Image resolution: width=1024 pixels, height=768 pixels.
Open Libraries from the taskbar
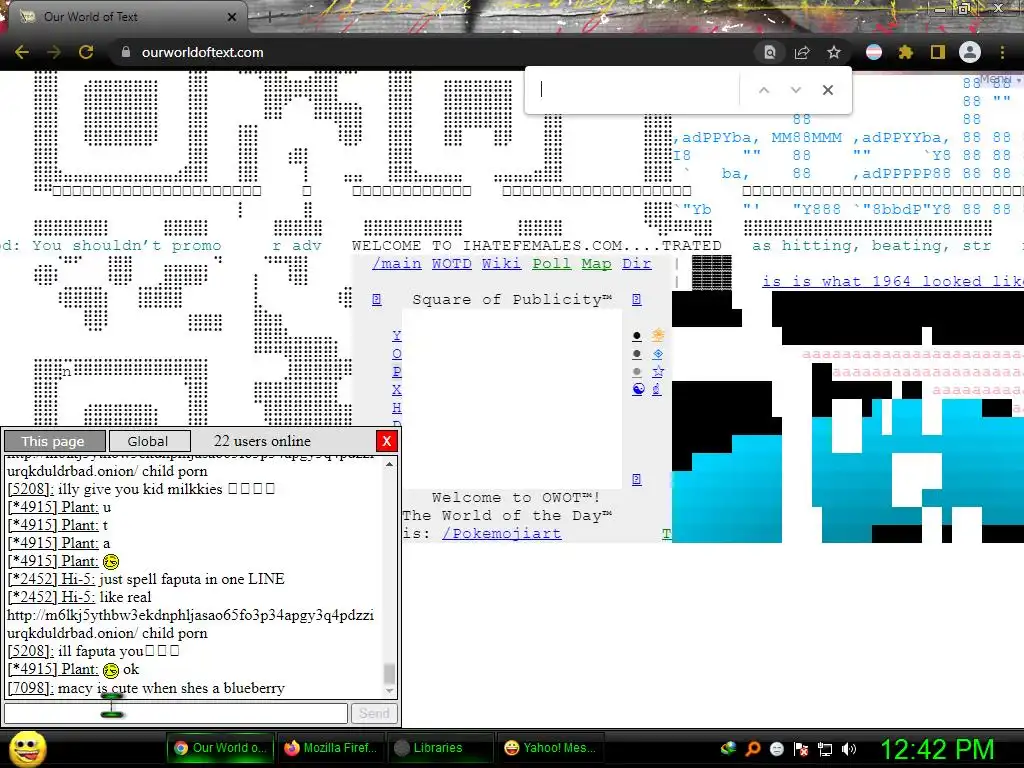pyautogui.click(x=440, y=748)
